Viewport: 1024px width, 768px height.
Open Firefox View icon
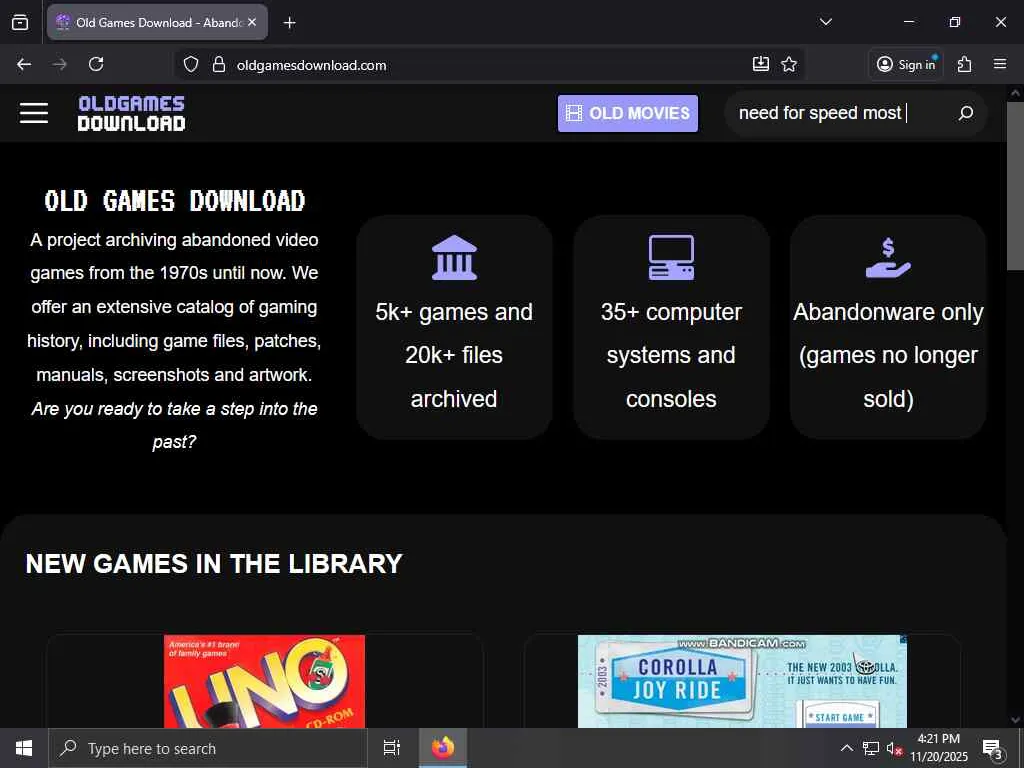tap(20, 22)
